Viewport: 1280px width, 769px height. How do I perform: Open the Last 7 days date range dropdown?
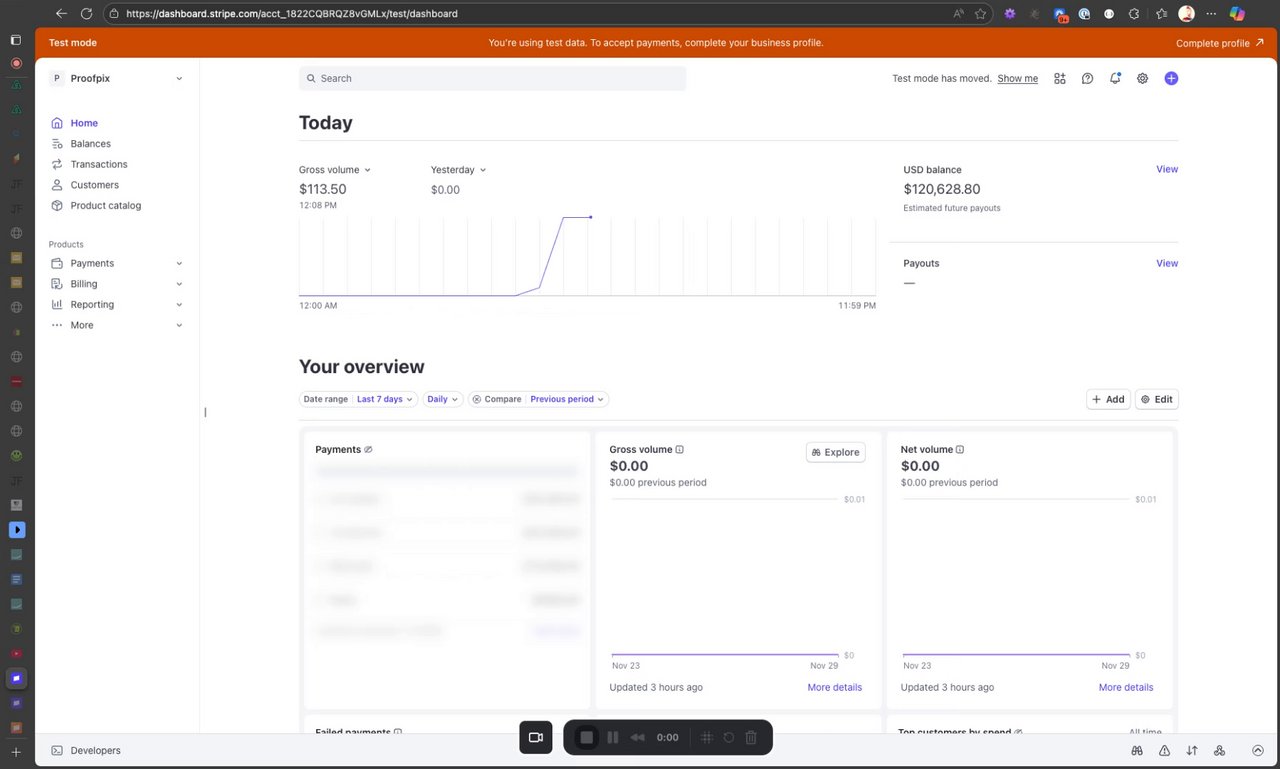(x=385, y=399)
